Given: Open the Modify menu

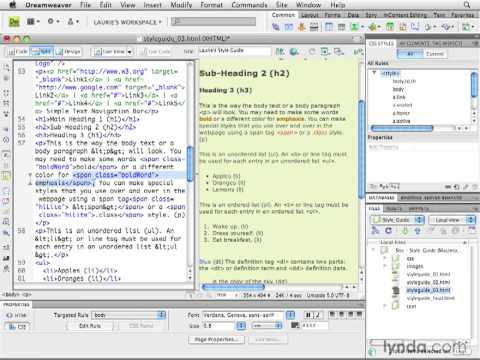Looking at the screenshot, I should coord(181,5).
